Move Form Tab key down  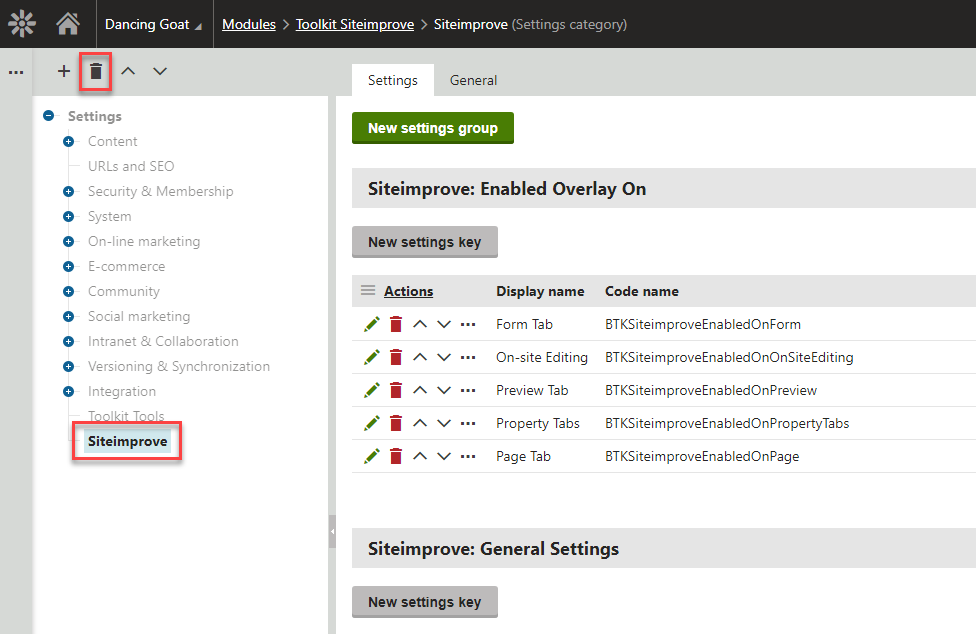[x=444, y=324]
